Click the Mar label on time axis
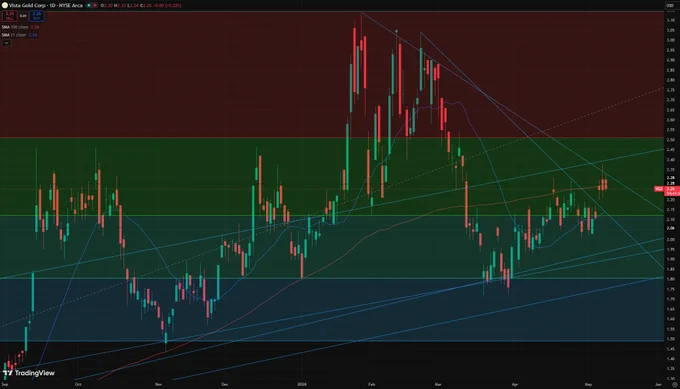This screenshot has height=389, width=680. pos(438,384)
